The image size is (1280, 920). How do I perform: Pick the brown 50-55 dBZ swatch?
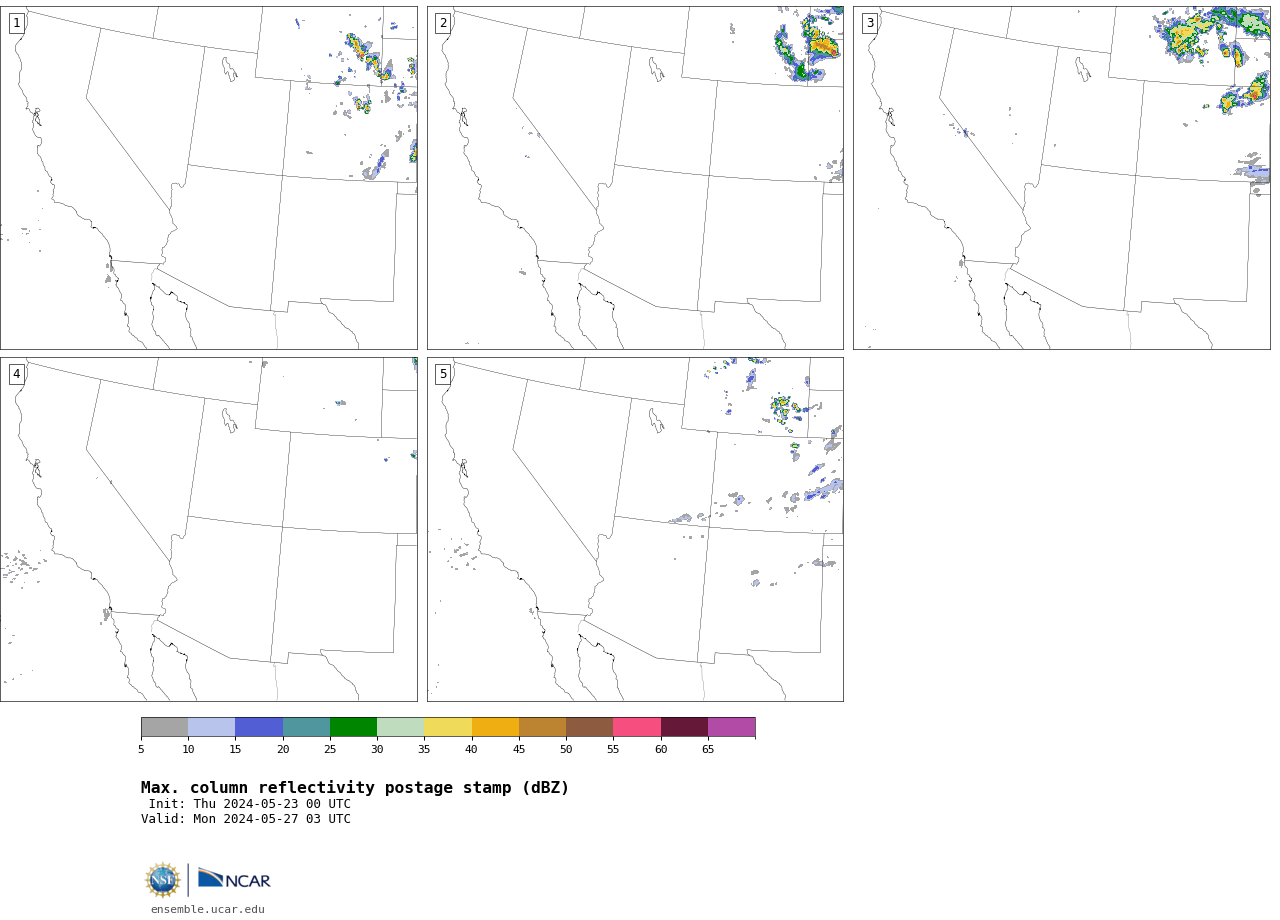point(590,727)
